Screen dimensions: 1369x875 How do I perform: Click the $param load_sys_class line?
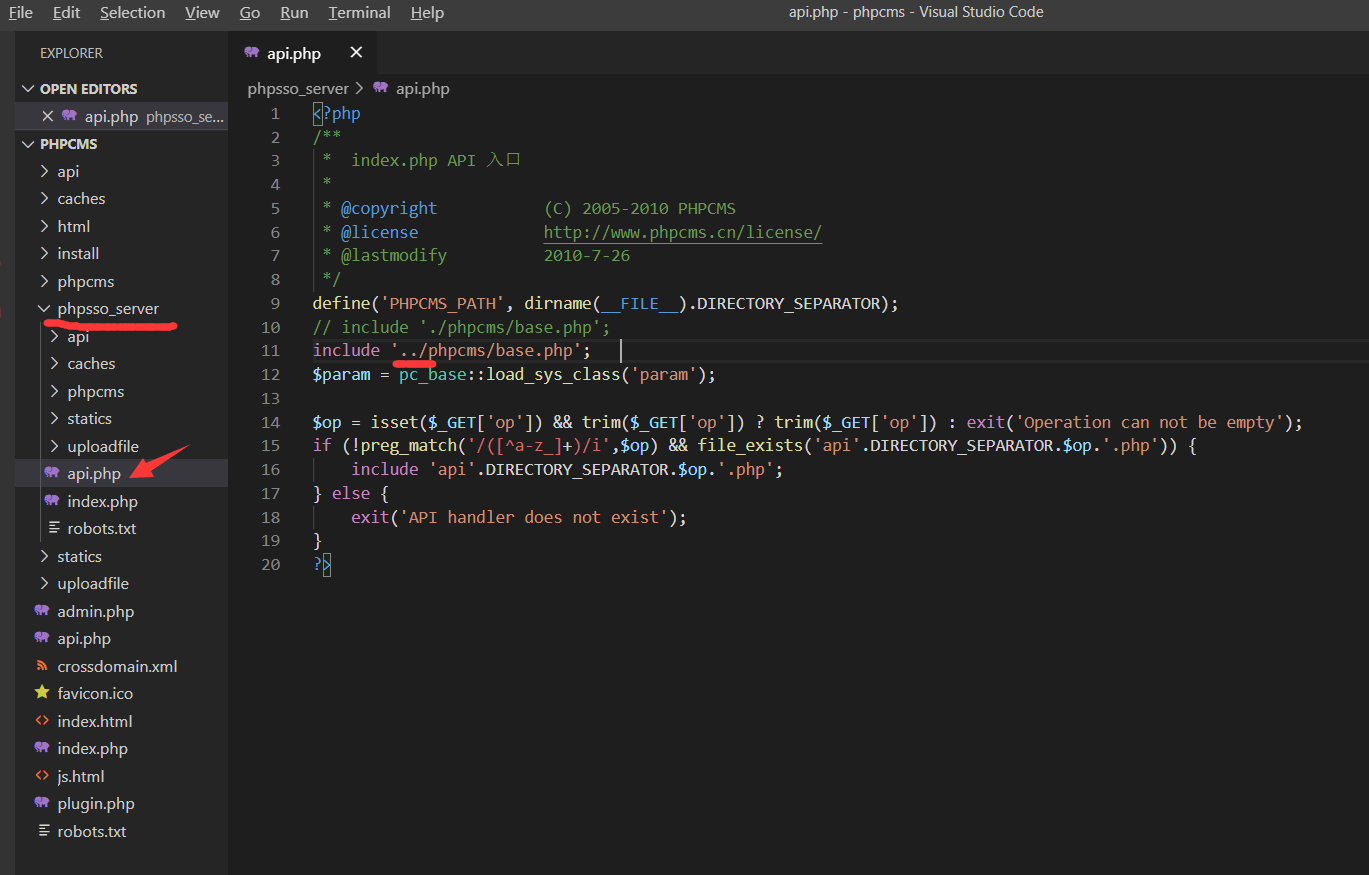pyautogui.click(x=514, y=375)
